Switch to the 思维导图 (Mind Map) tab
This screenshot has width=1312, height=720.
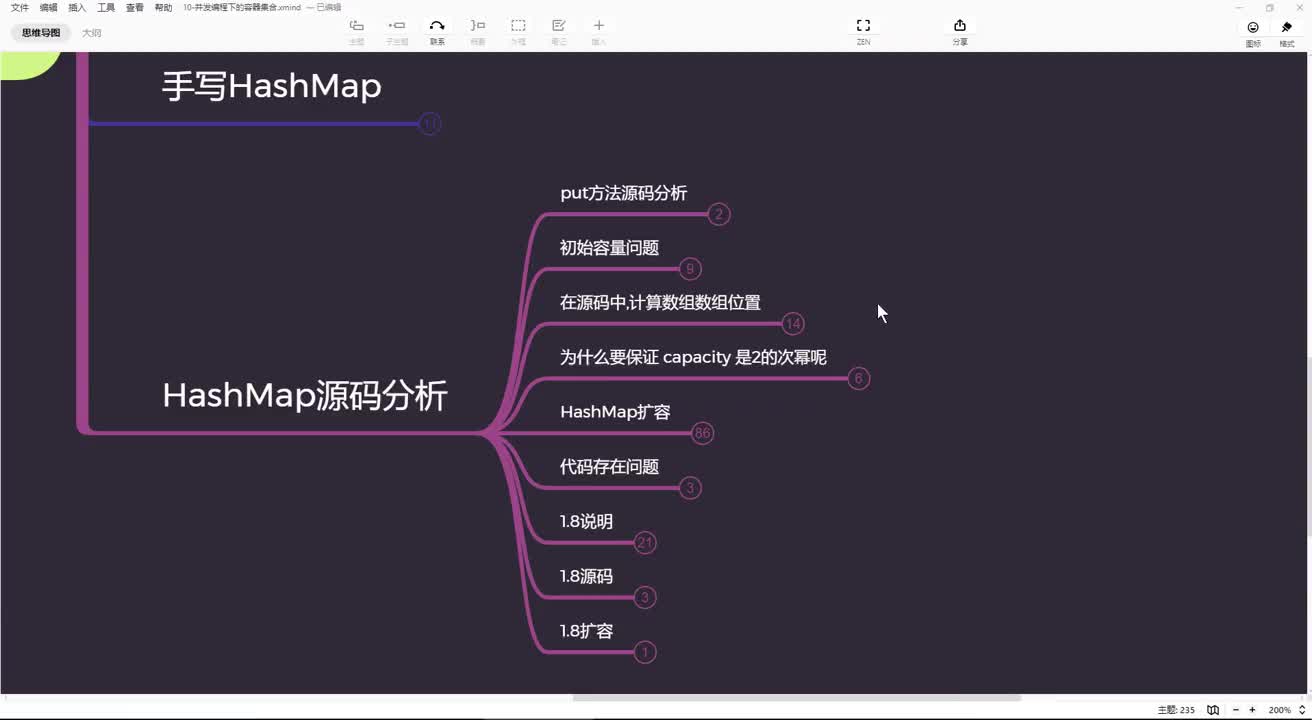pyautogui.click(x=41, y=33)
